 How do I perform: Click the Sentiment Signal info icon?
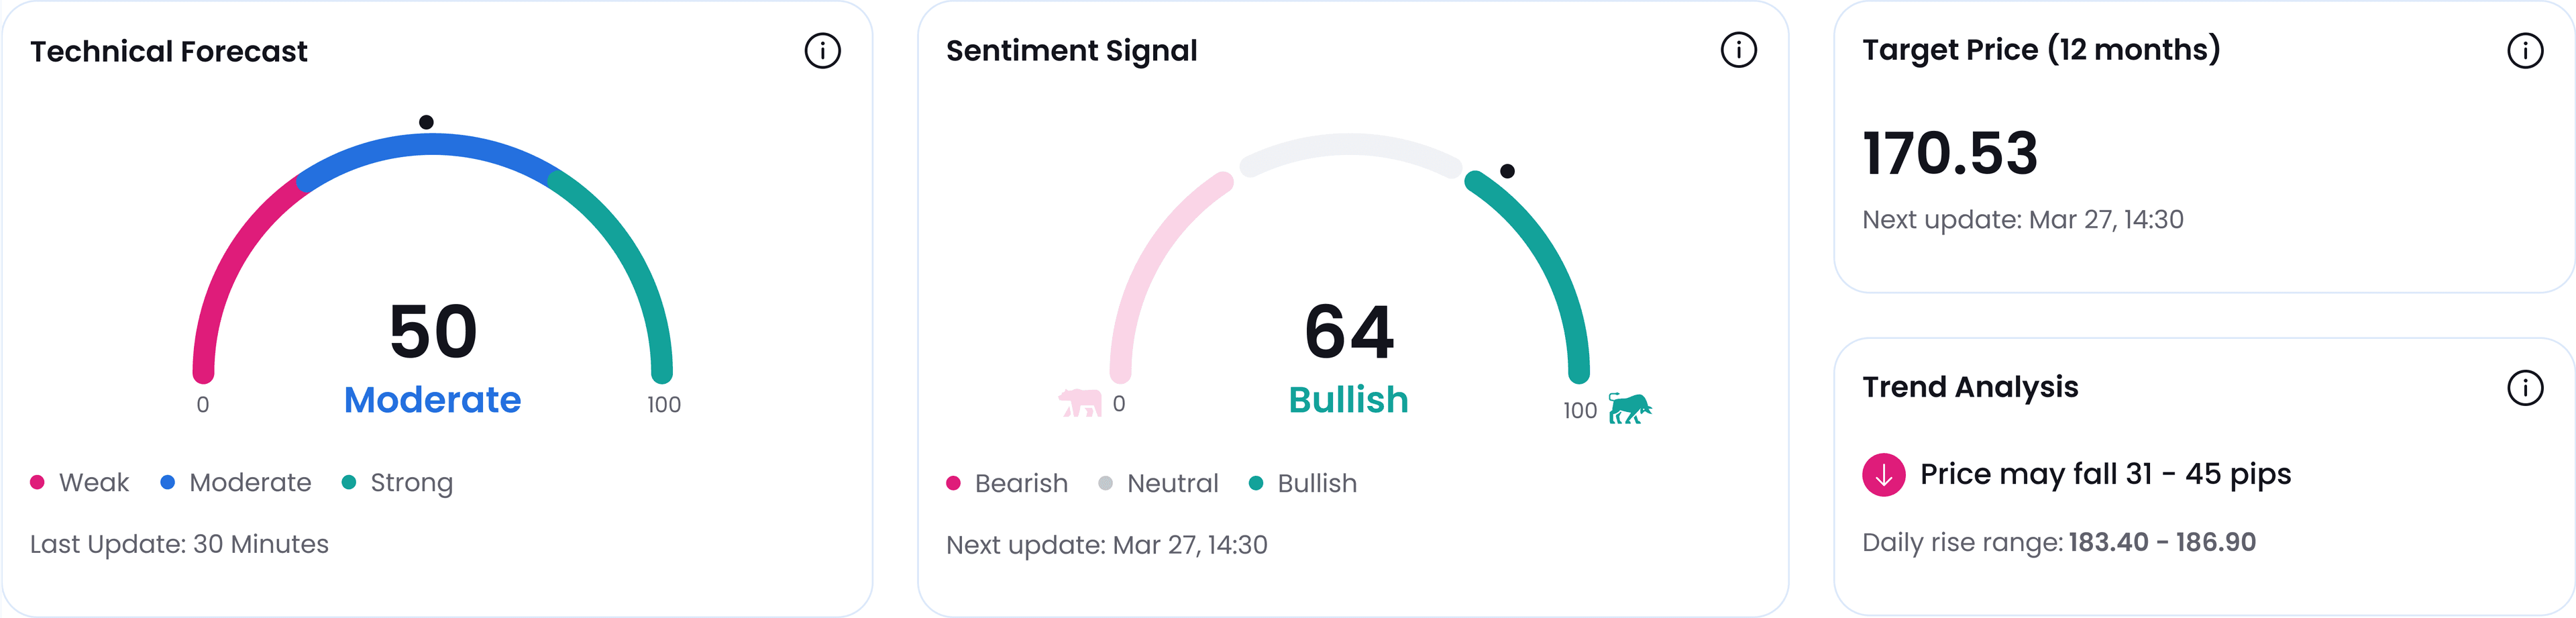(1738, 50)
